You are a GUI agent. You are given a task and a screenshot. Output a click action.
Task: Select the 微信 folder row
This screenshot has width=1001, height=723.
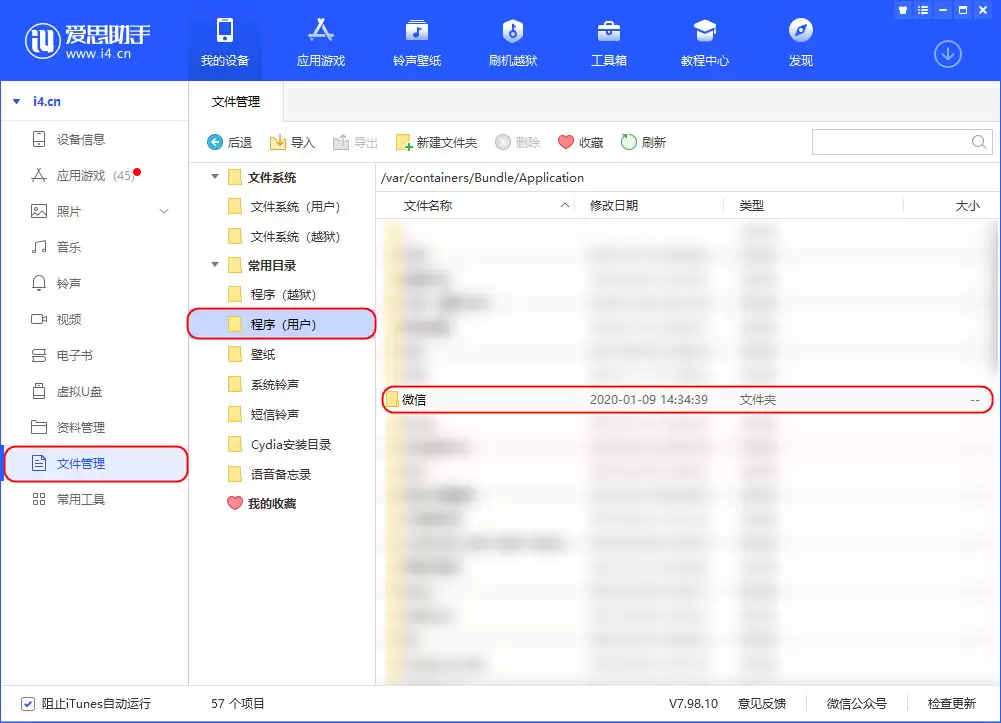coord(687,400)
